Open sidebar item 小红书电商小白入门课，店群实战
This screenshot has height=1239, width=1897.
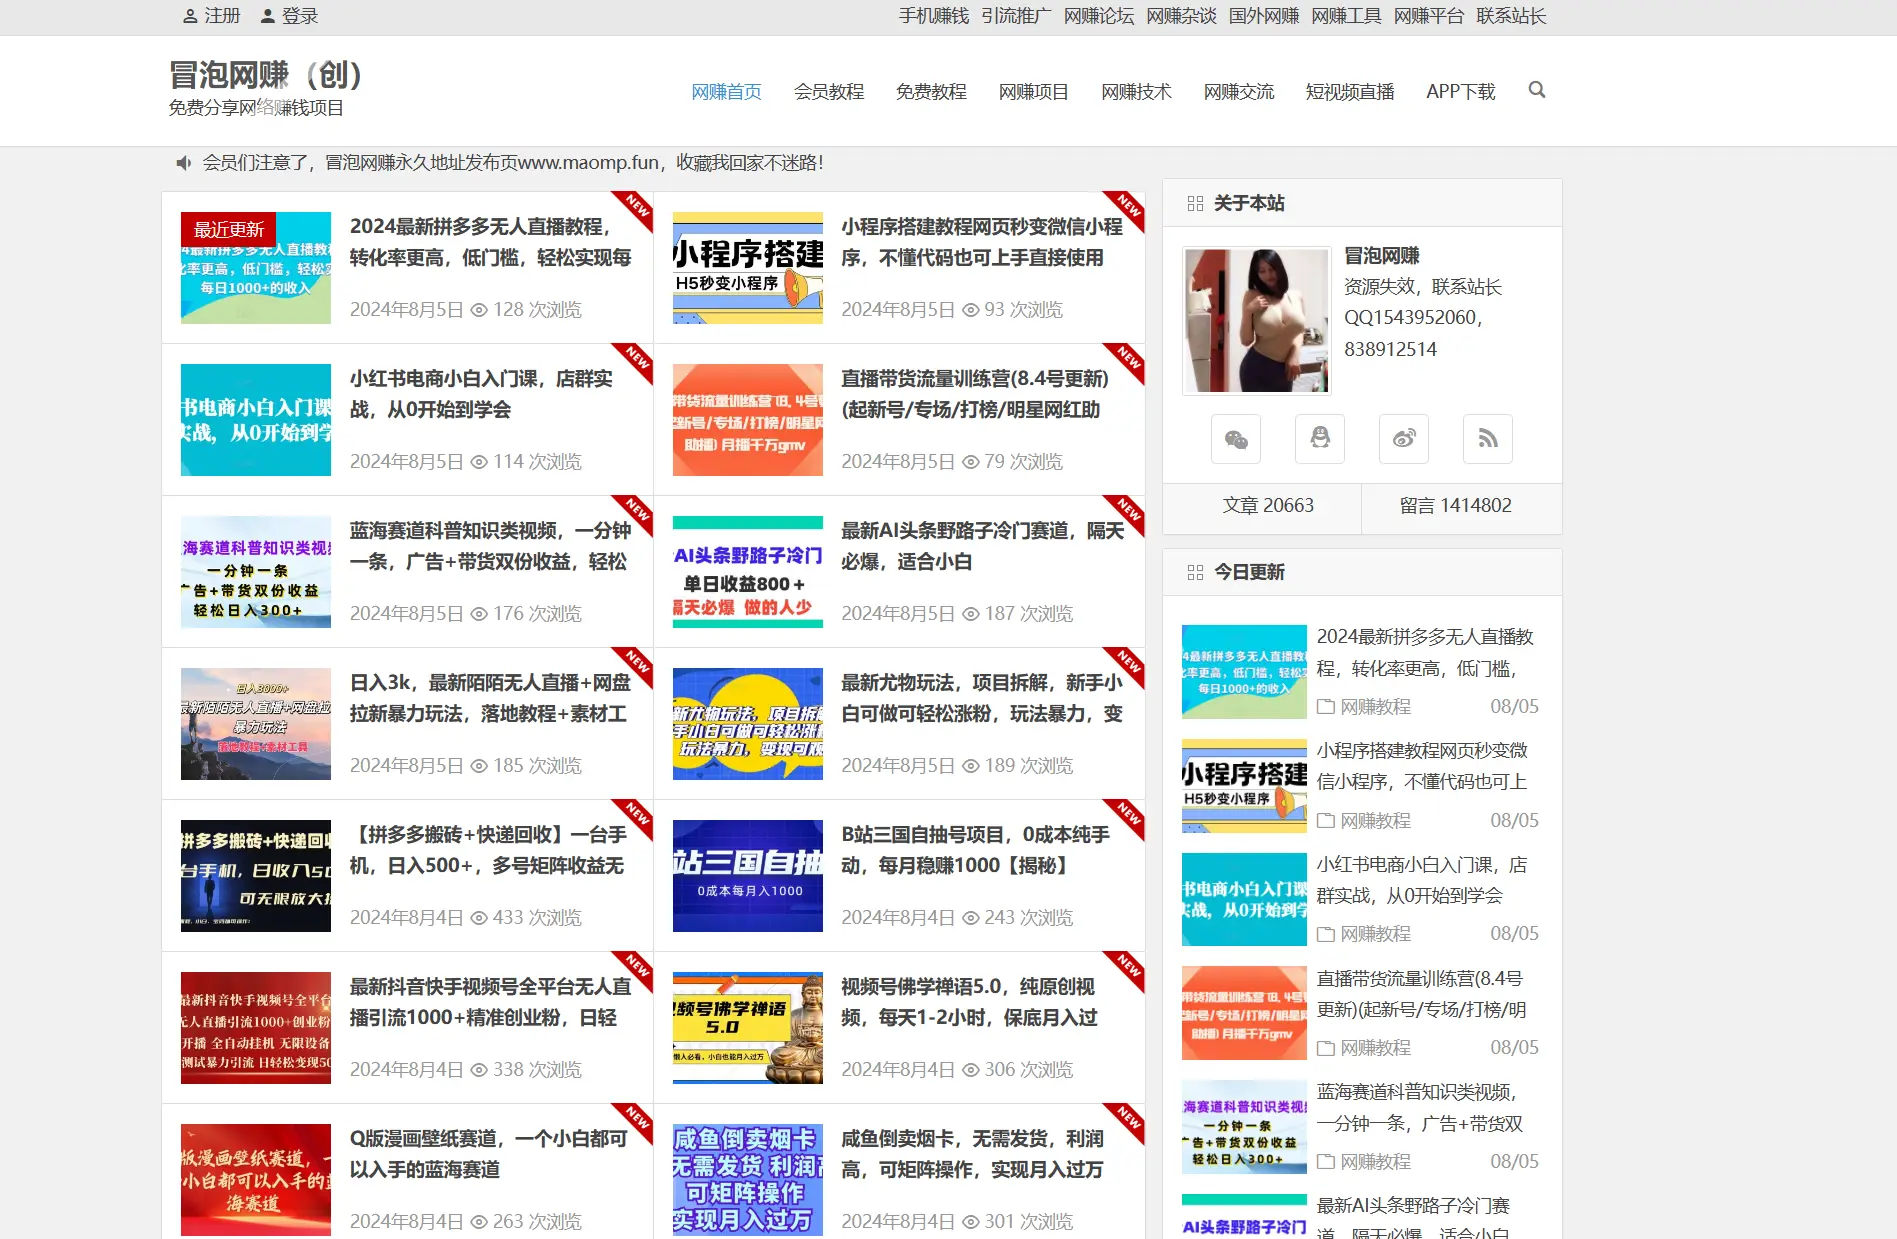(x=1422, y=880)
